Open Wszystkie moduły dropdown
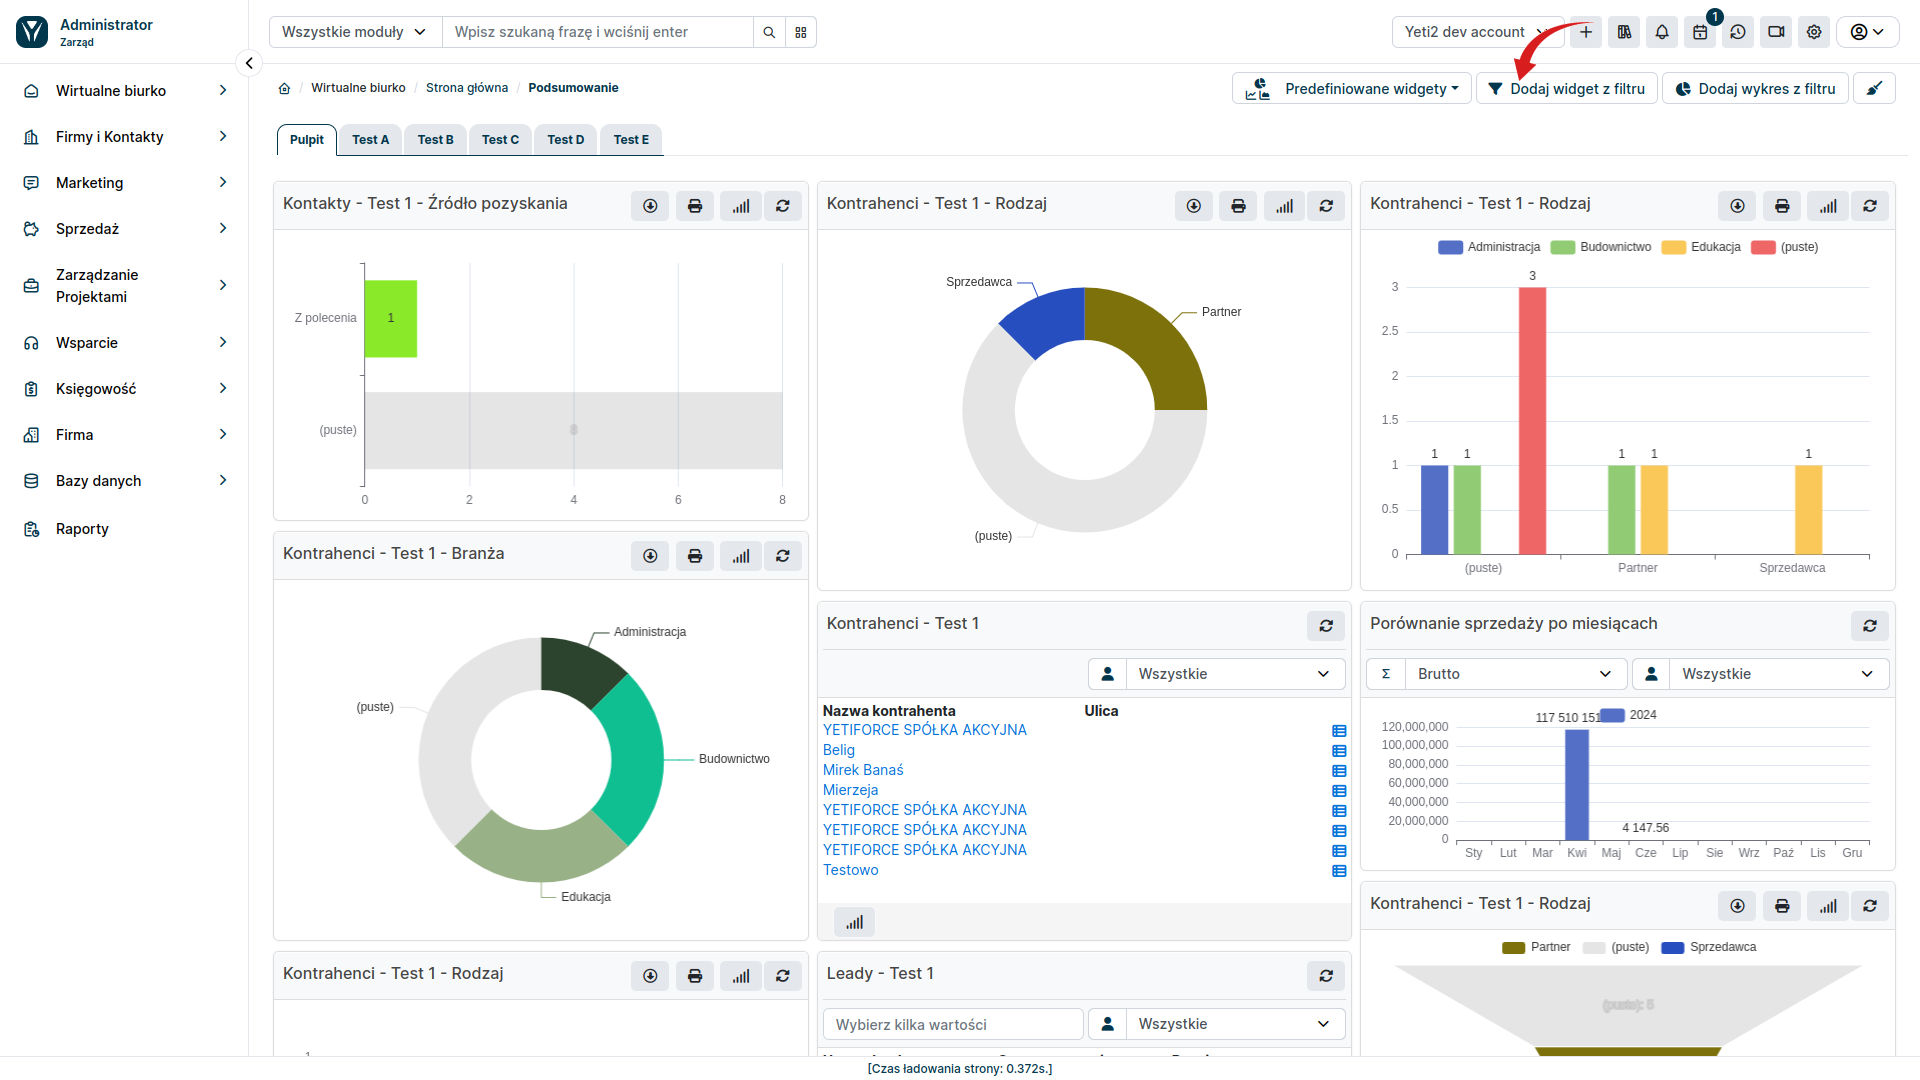1920x1080 pixels. (x=355, y=32)
